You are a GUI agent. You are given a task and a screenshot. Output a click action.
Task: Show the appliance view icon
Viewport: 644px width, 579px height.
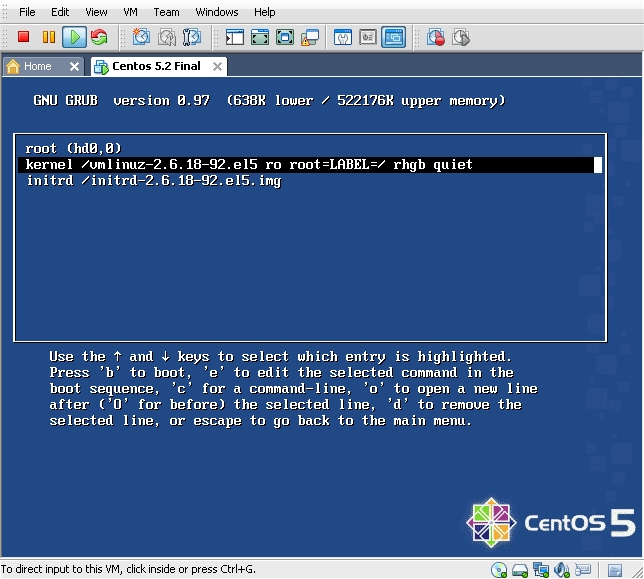pyautogui.click(x=368, y=37)
